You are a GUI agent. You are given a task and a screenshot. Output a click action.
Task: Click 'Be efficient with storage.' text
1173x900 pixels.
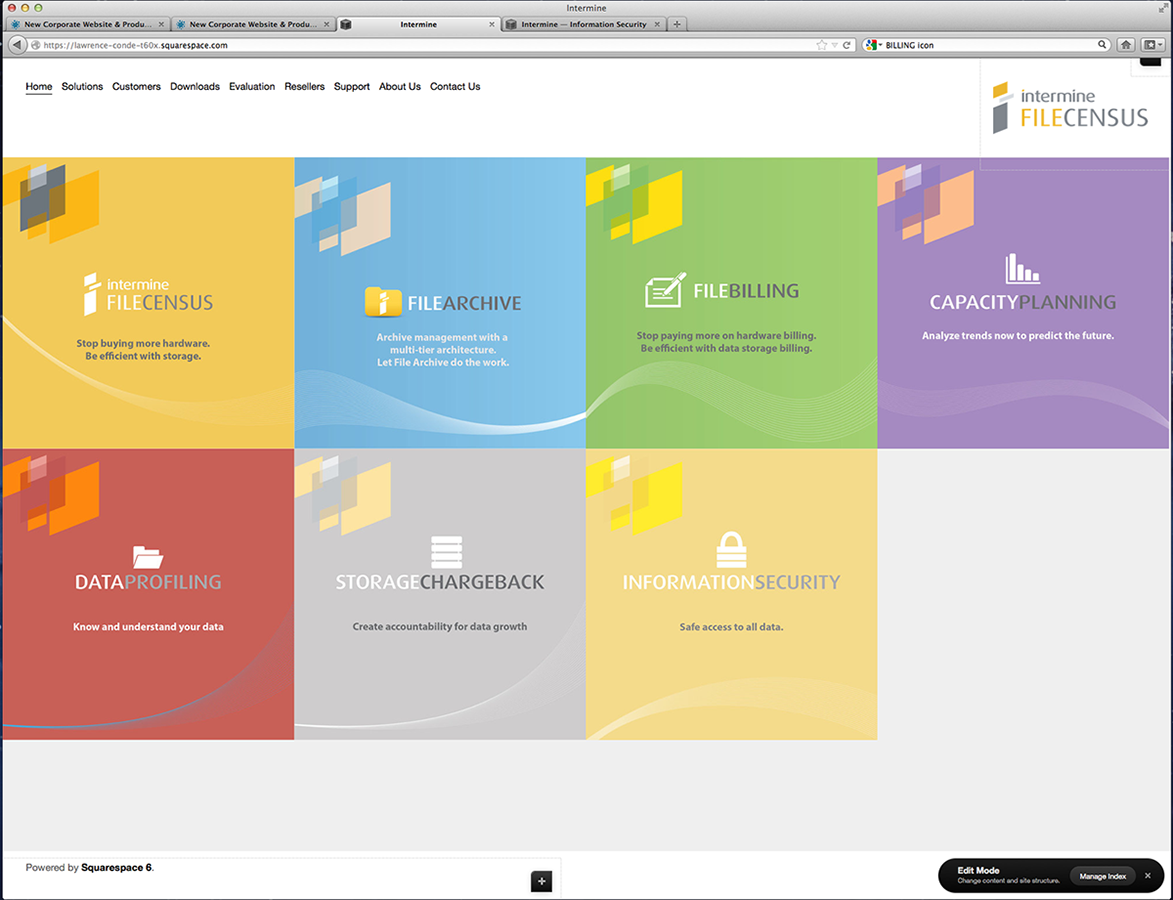(x=143, y=356)
